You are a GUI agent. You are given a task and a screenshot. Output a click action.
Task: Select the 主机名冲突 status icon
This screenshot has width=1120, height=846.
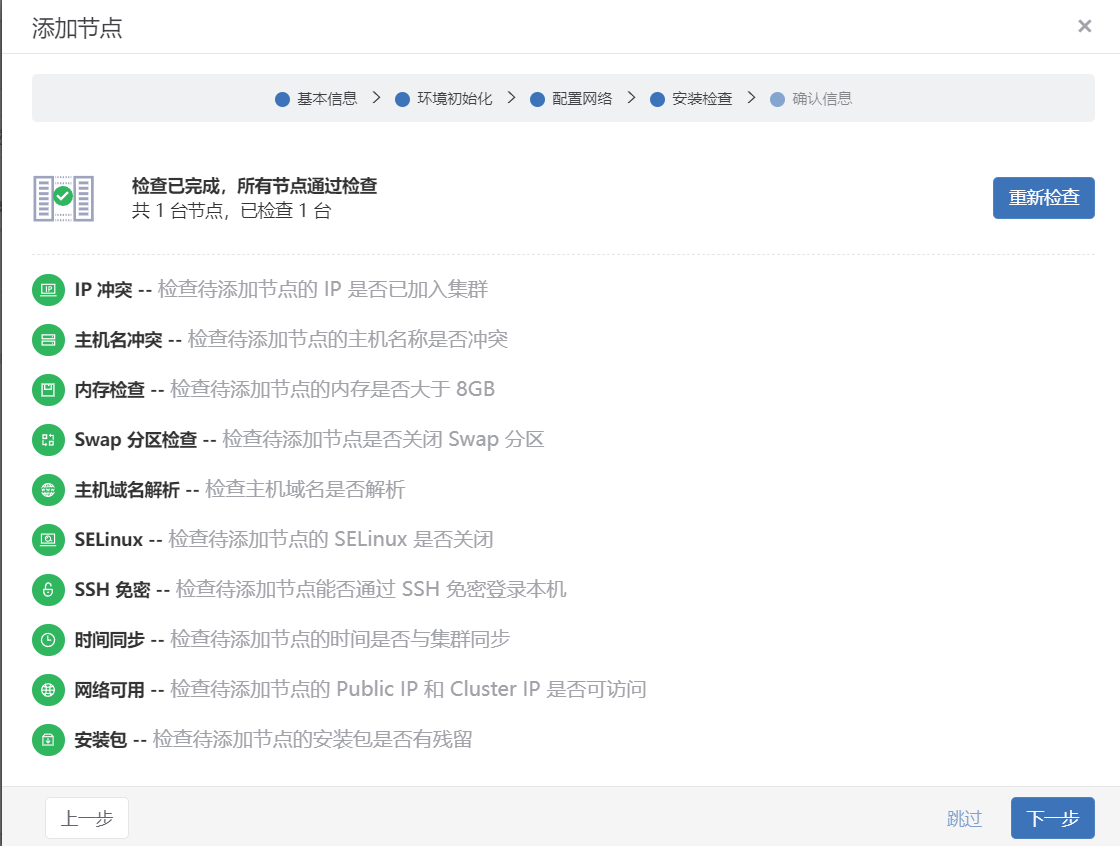[x=46, y=340]
